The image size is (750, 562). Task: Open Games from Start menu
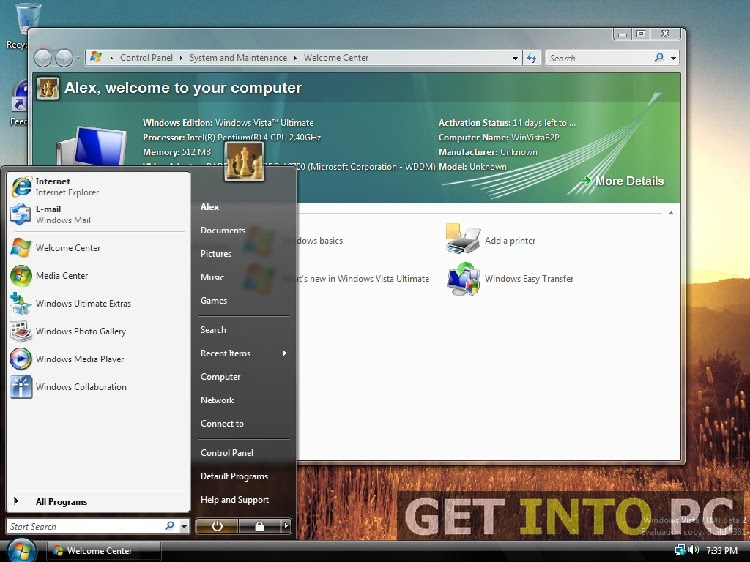(x=213, y=300)
